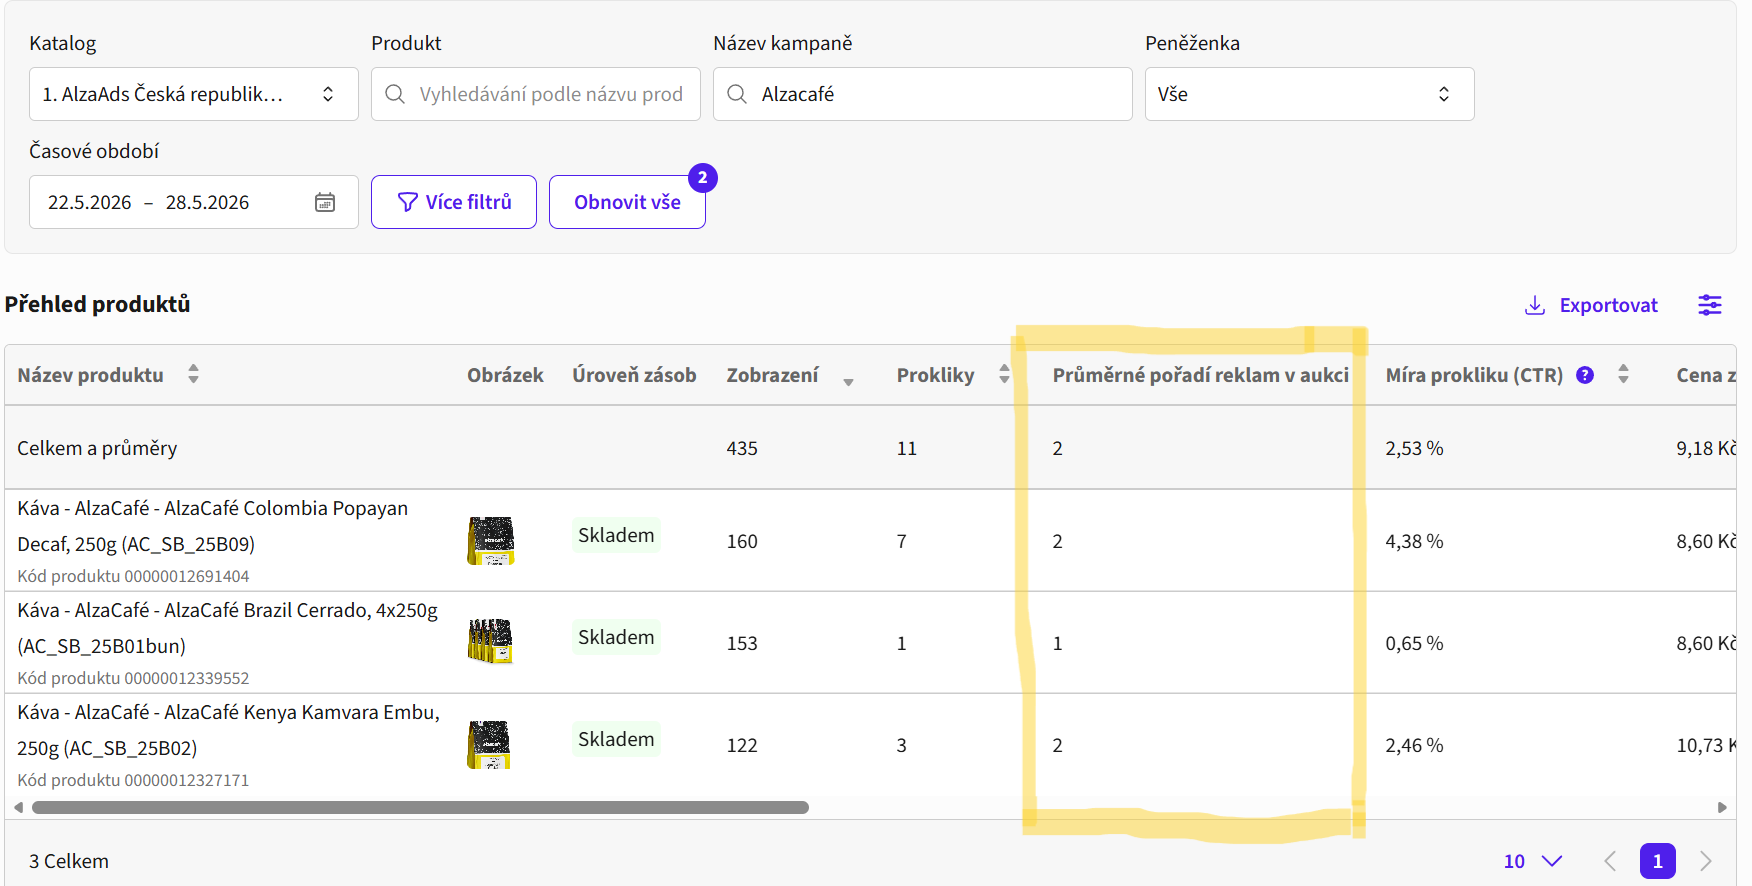1752x886 pixels.
Task: Go to the previous page arrow
Action: click(1610, 861)
